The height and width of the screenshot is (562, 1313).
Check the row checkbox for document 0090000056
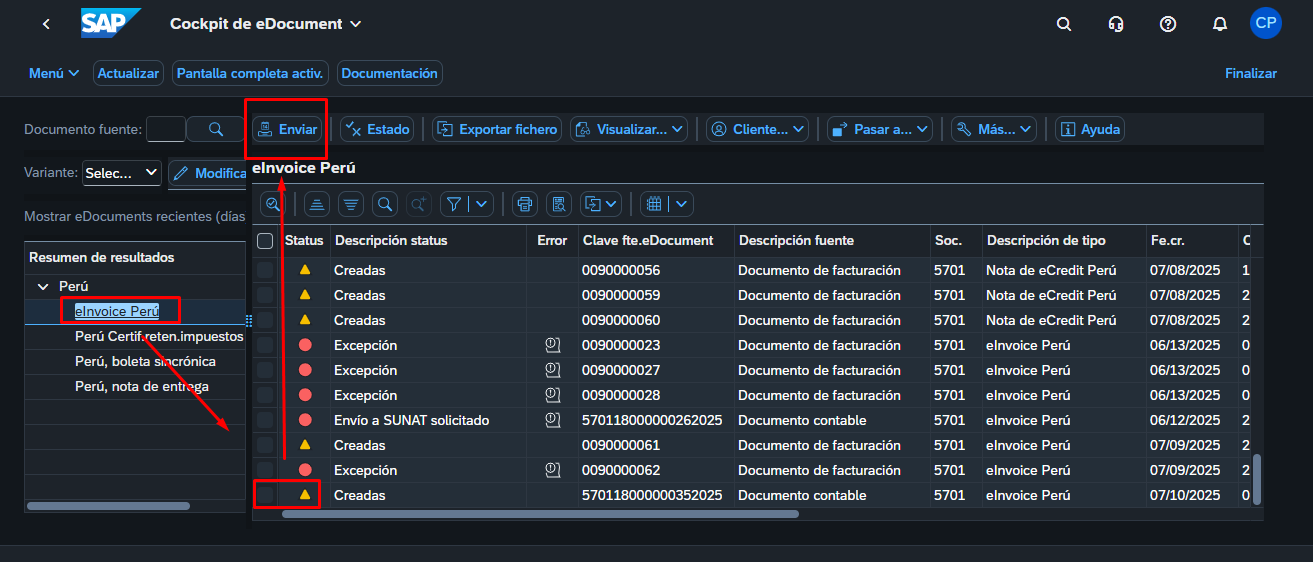265,270
